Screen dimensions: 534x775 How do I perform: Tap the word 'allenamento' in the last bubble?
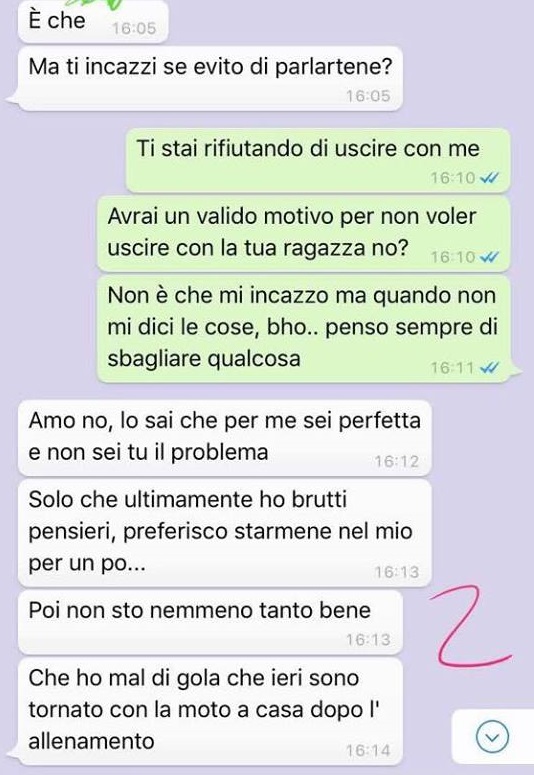[x=91, y=741]
